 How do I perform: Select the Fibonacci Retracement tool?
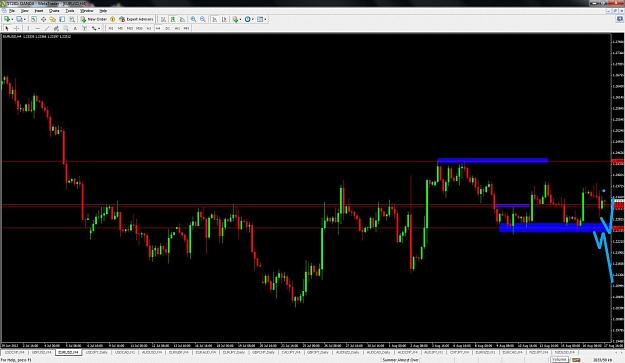coord(66,28)
